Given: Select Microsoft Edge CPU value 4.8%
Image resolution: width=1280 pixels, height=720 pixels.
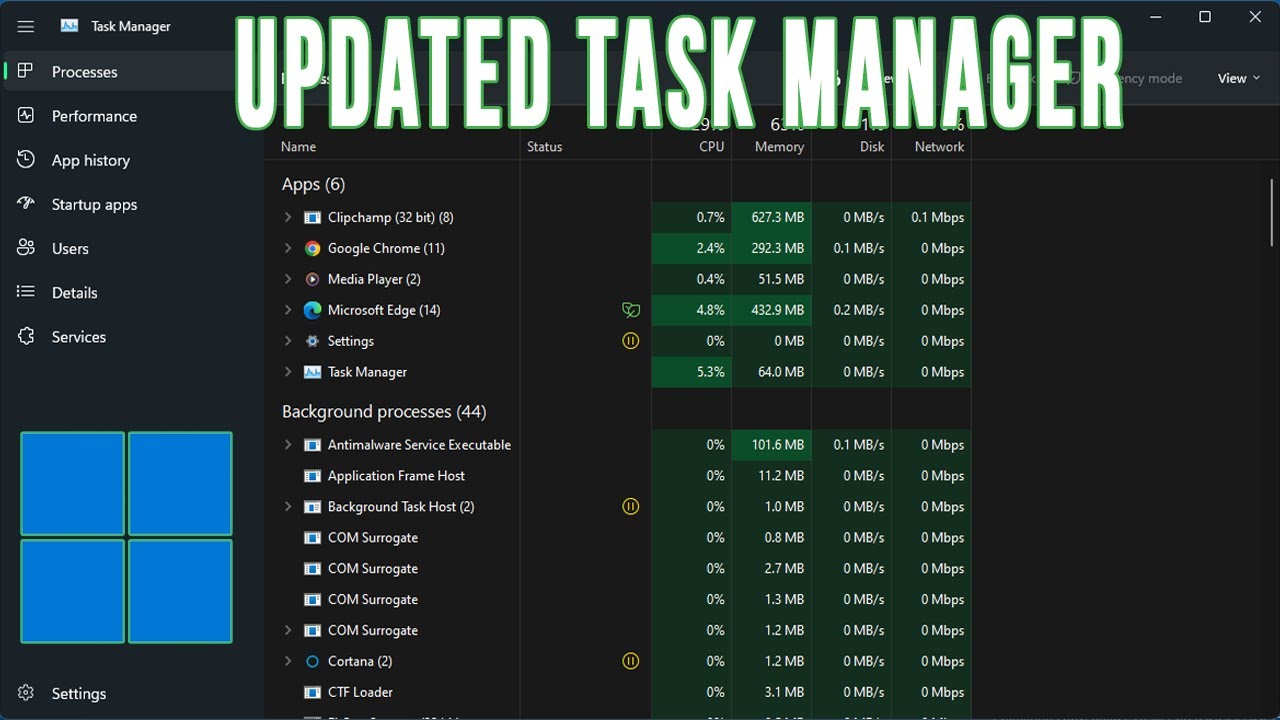Looking at the screenshot, I should coord(710,310).
